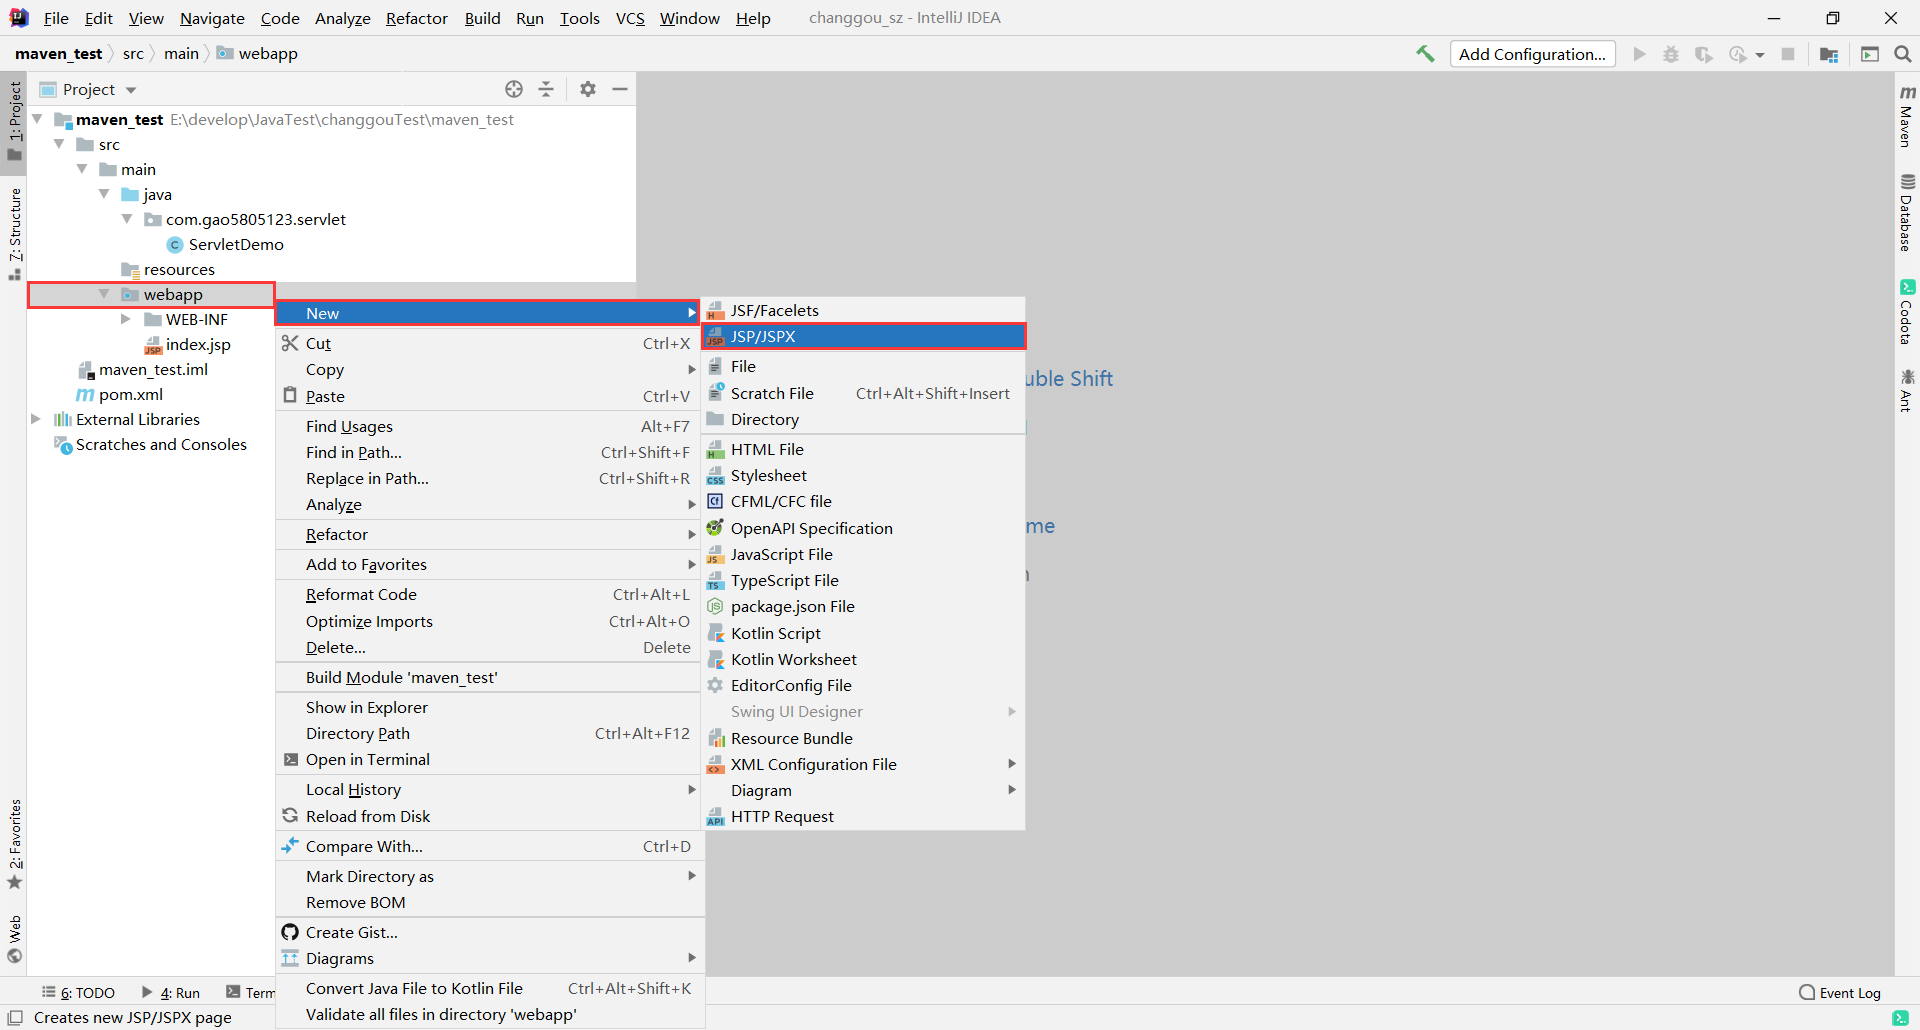Expand Refactor submenu
Screen dimensions: 1920x1030
(x=488, y=534)
